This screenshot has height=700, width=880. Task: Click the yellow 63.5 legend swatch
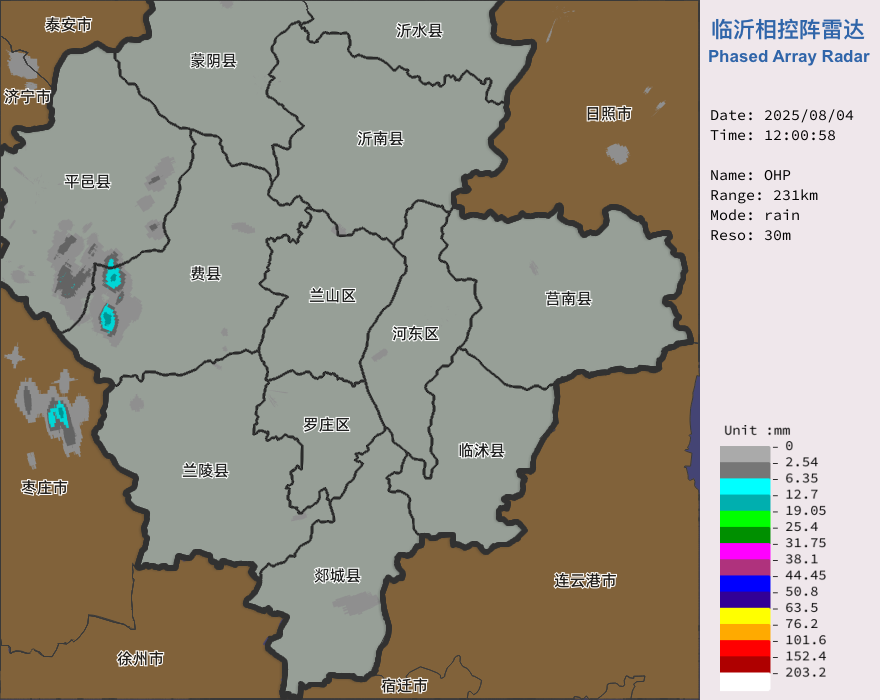click(745, 616)
